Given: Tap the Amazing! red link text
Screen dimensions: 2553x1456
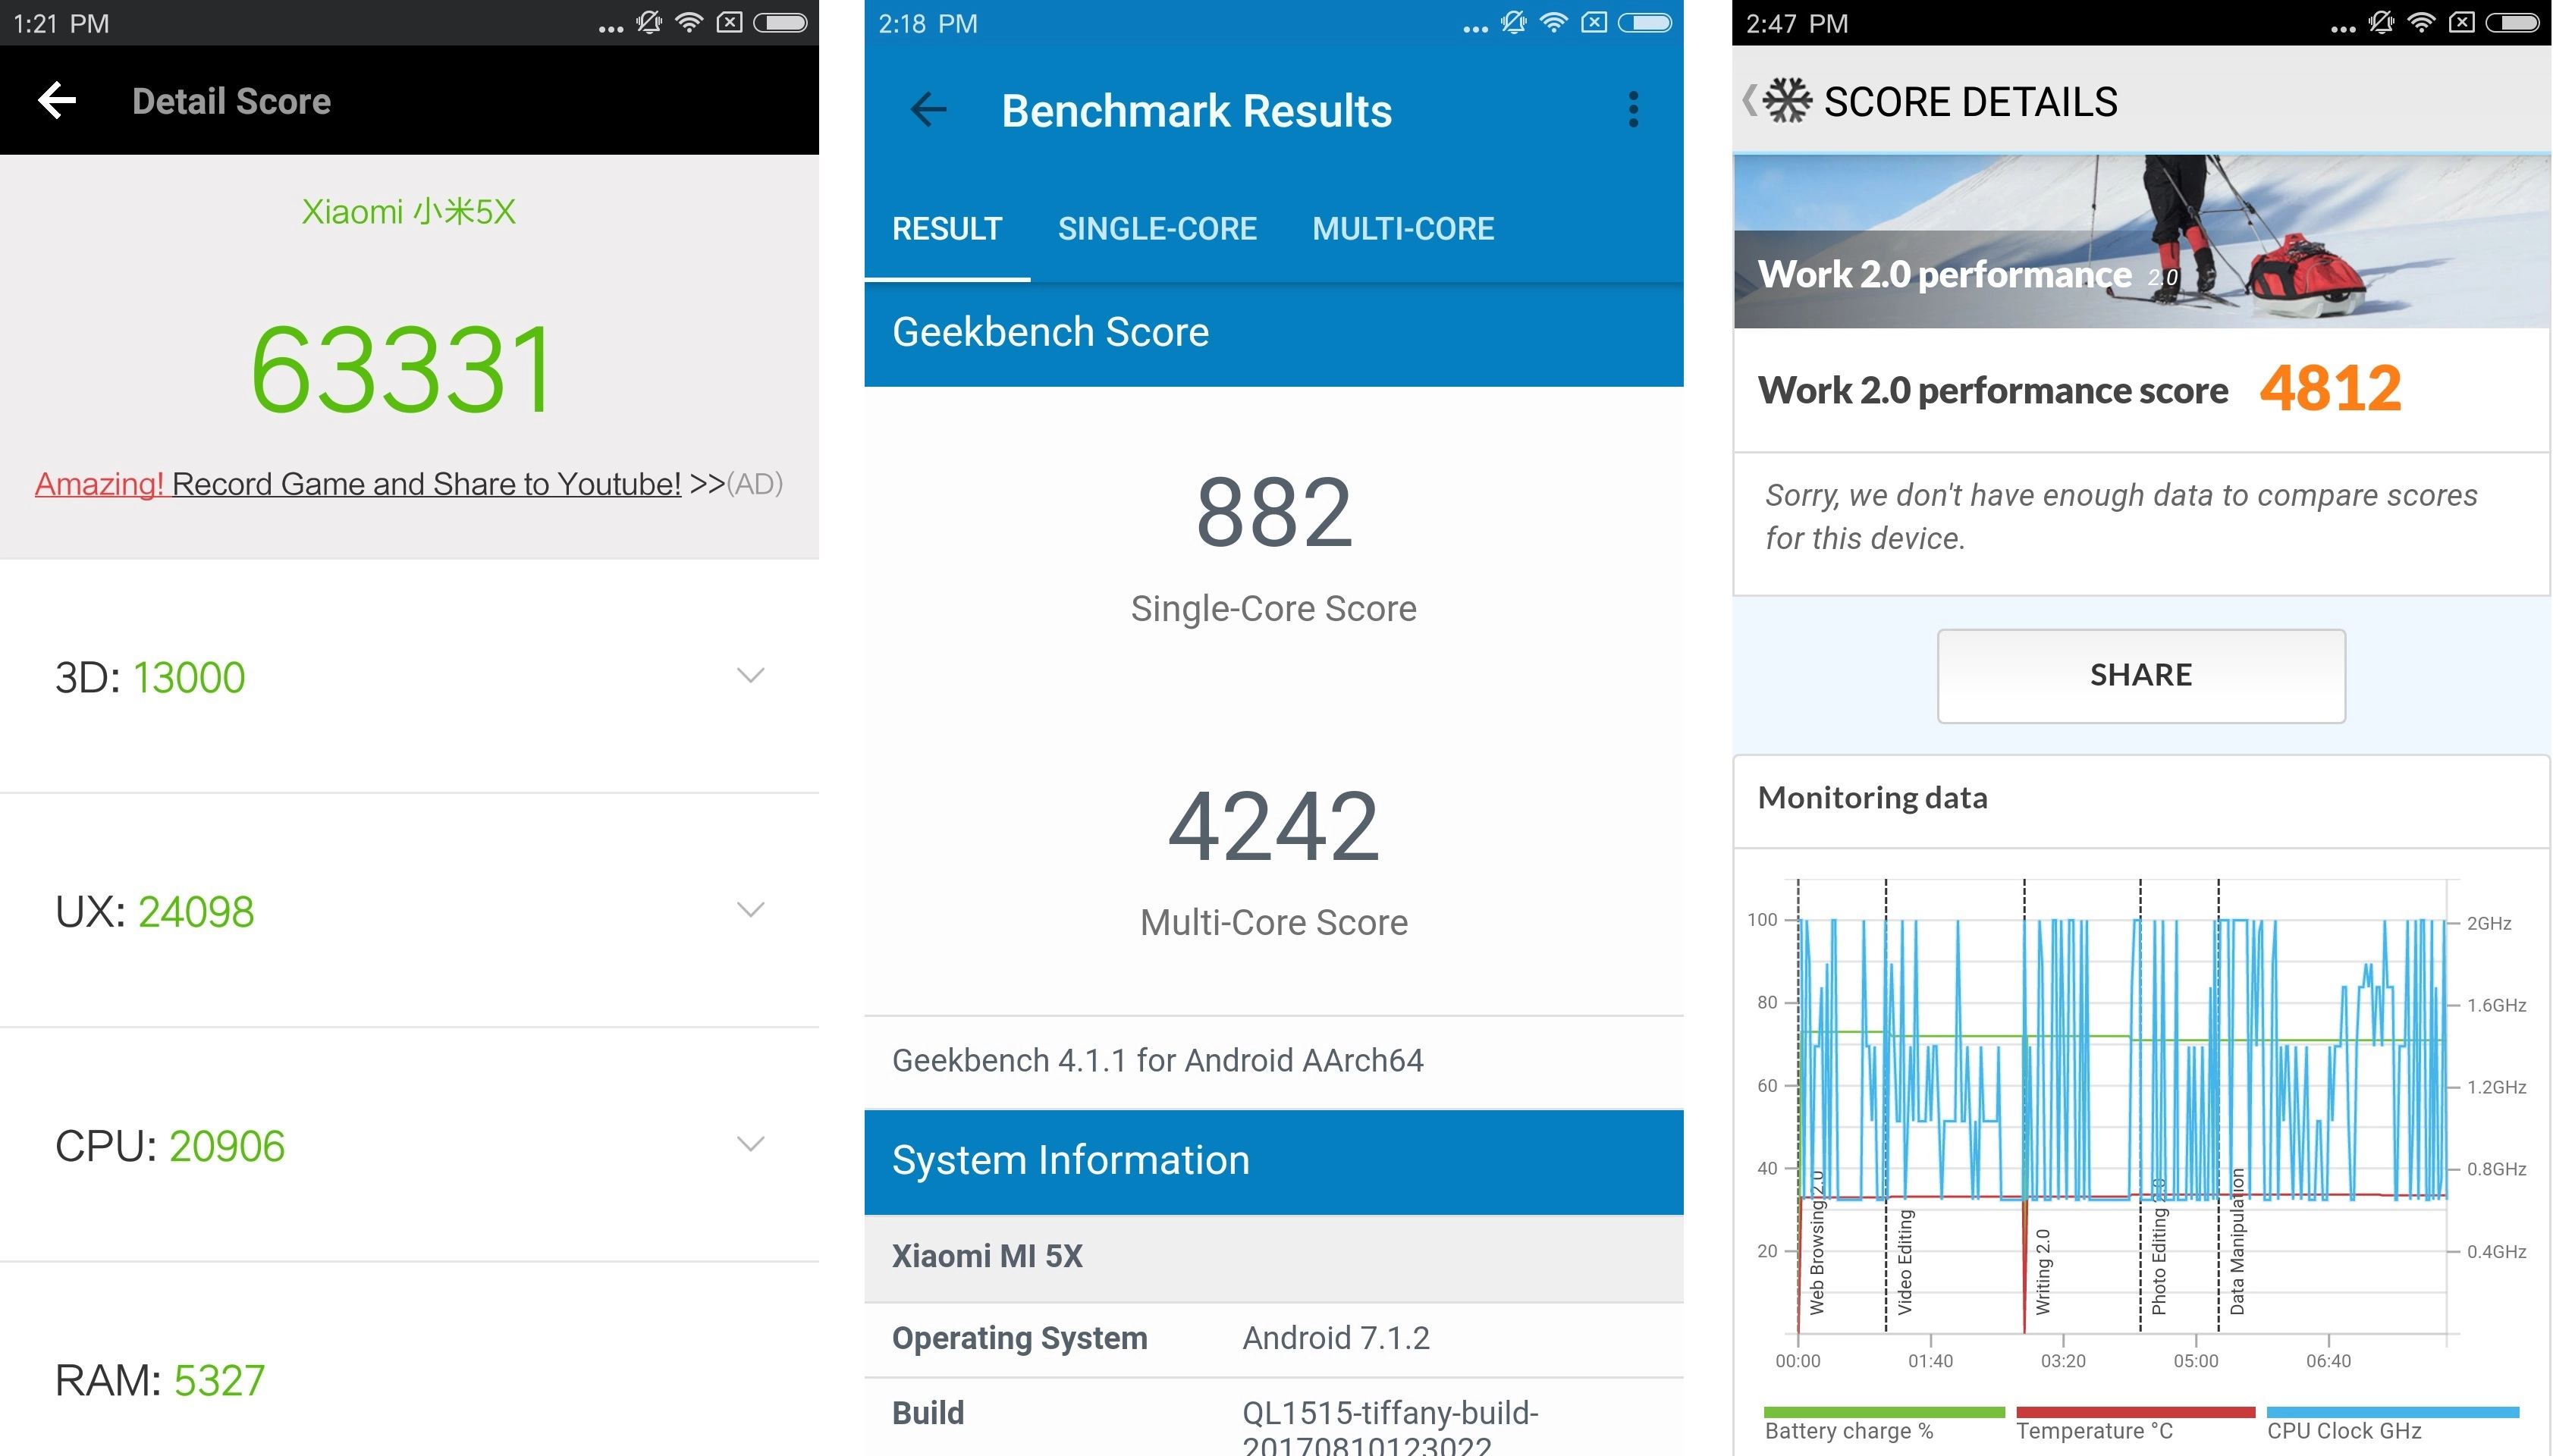Looking at the screenshot, I should tap(99, 484).
